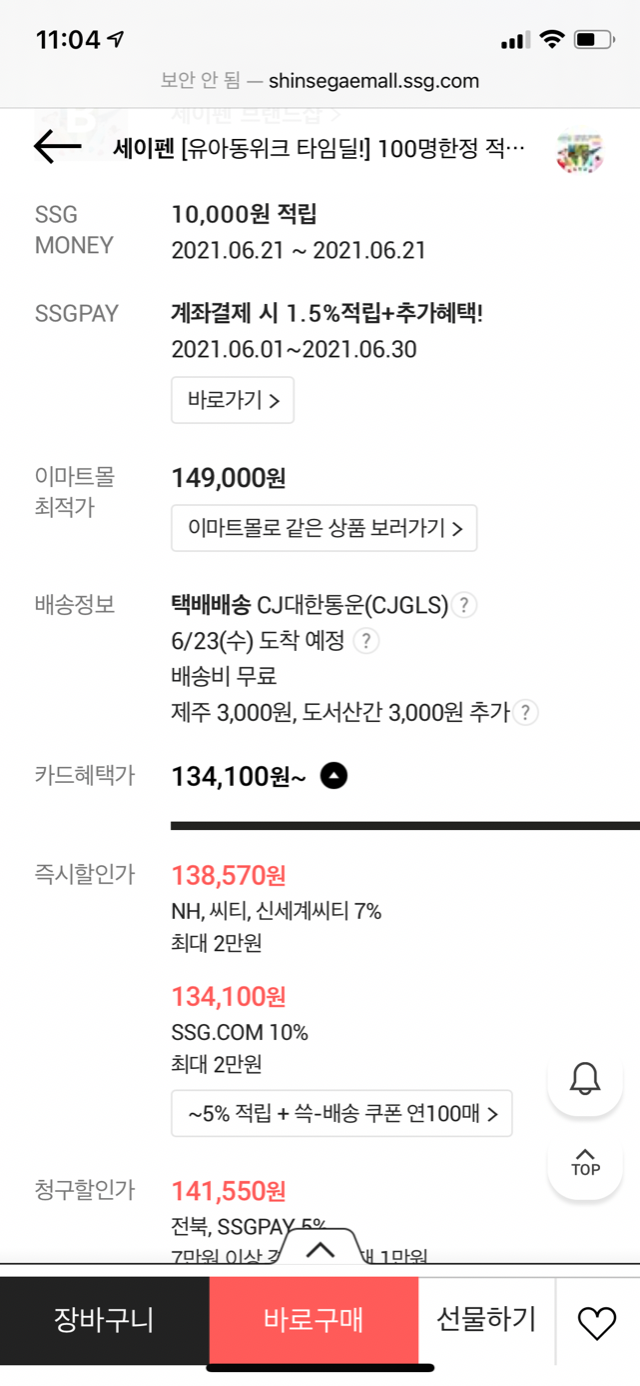
Task: Choose 선물하기 to send as gift
Action: [486, 1320]
